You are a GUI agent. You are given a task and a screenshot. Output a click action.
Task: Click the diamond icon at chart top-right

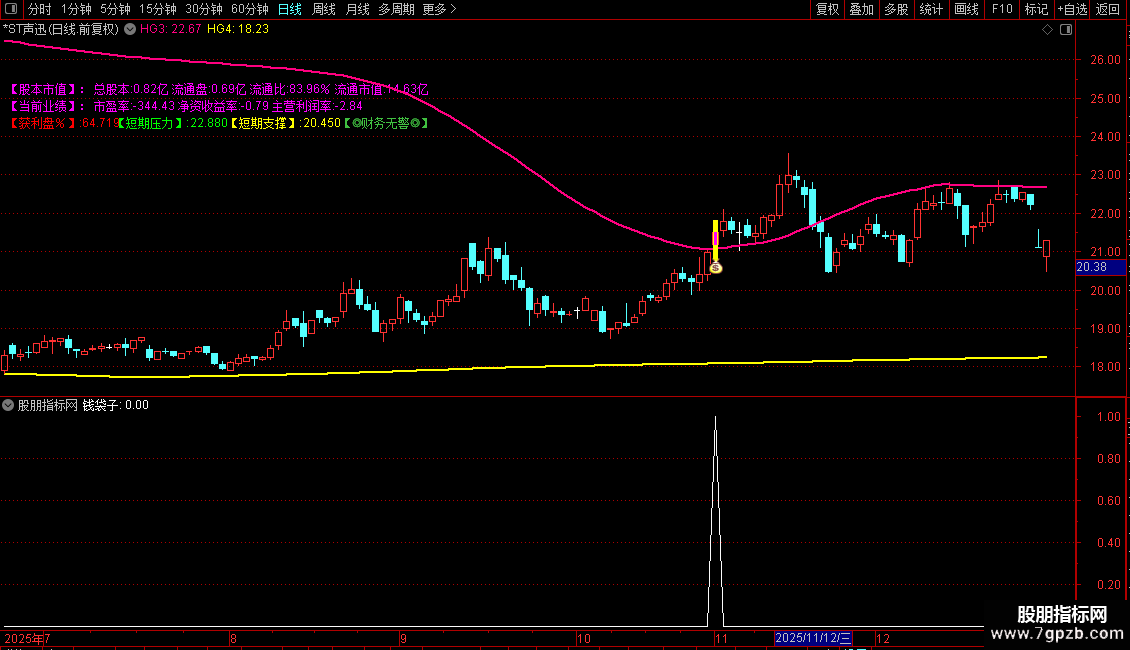coord(1047,30)
